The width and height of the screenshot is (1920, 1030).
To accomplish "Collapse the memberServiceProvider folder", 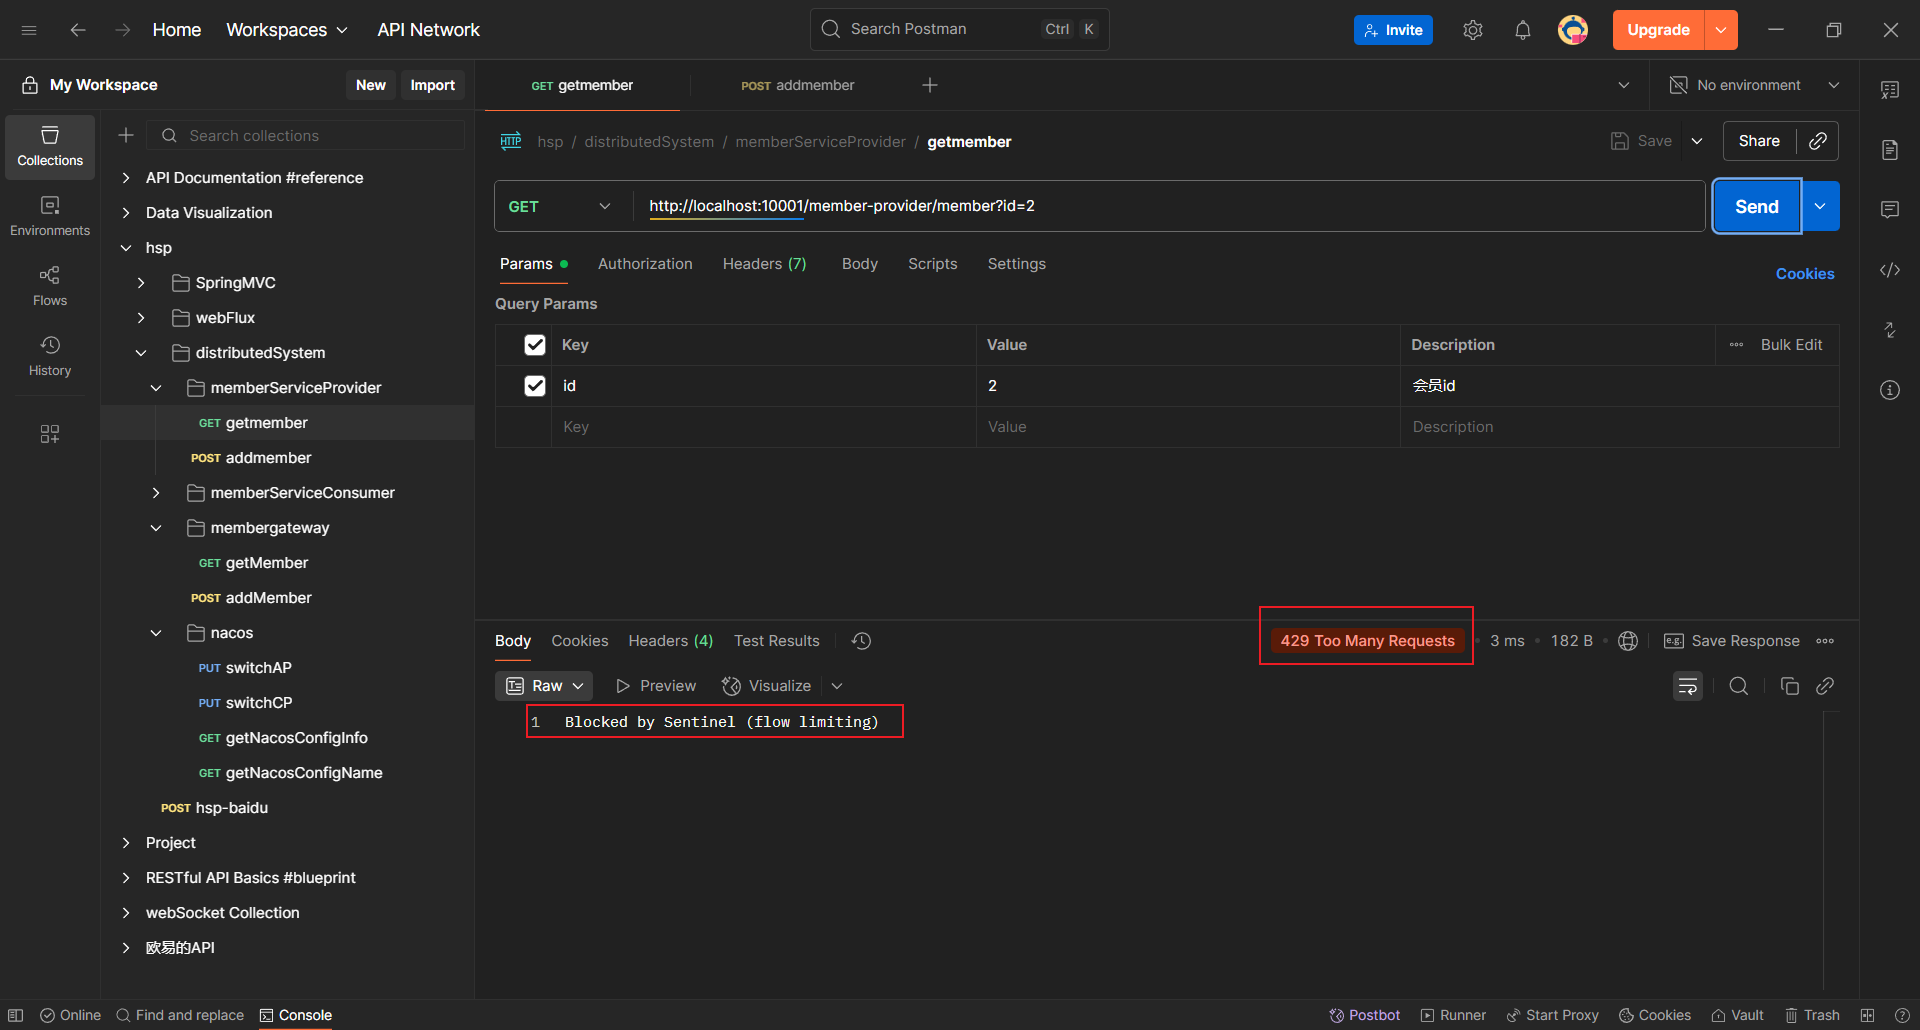I will (x=156, y=388).
